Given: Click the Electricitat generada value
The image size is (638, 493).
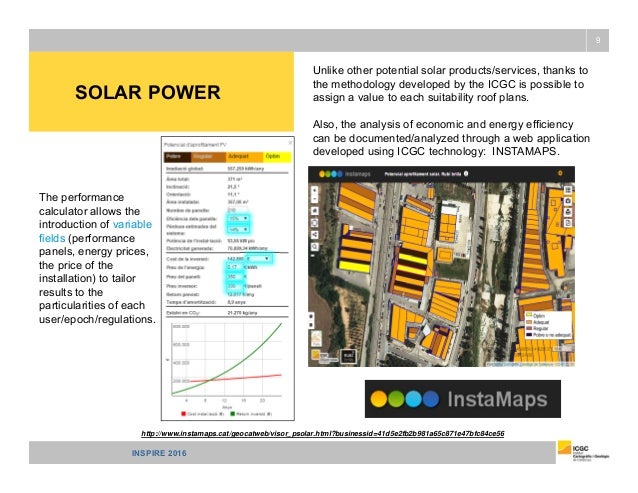Looking at the screenshot, I should pos(247,248).
